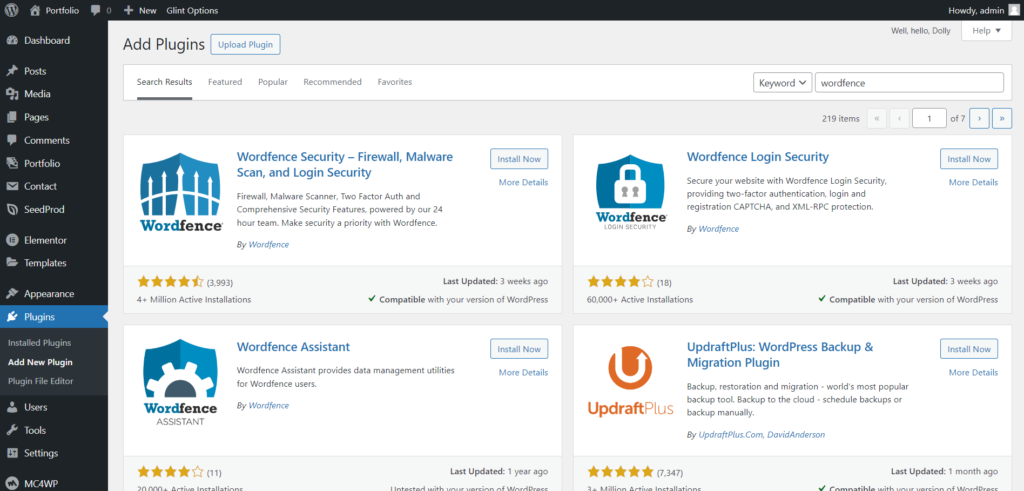The height and width of the screenshot is (491, 1024).
Task: Click the Elementor icon in sidebar
Action: (12, 240)
